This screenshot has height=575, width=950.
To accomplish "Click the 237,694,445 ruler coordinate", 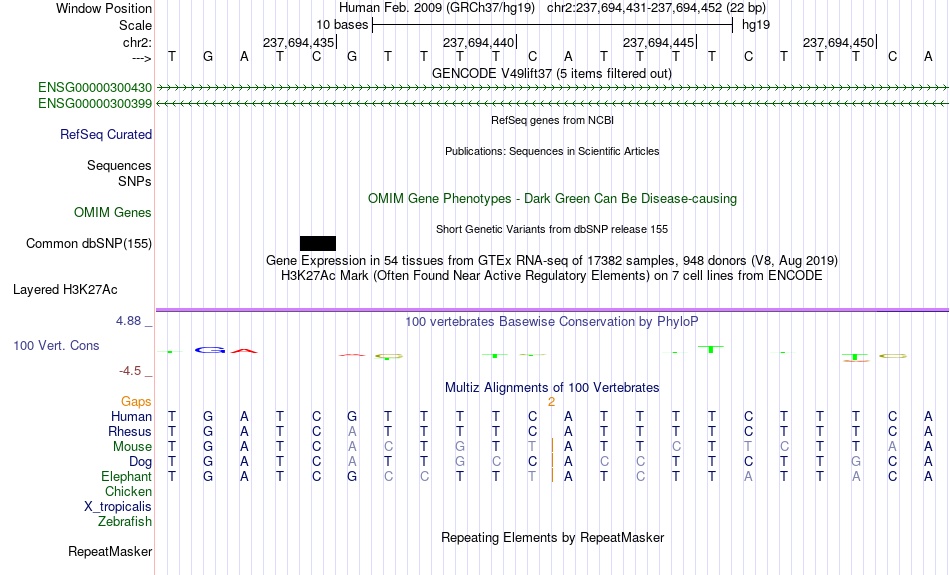I will (658, 42).
